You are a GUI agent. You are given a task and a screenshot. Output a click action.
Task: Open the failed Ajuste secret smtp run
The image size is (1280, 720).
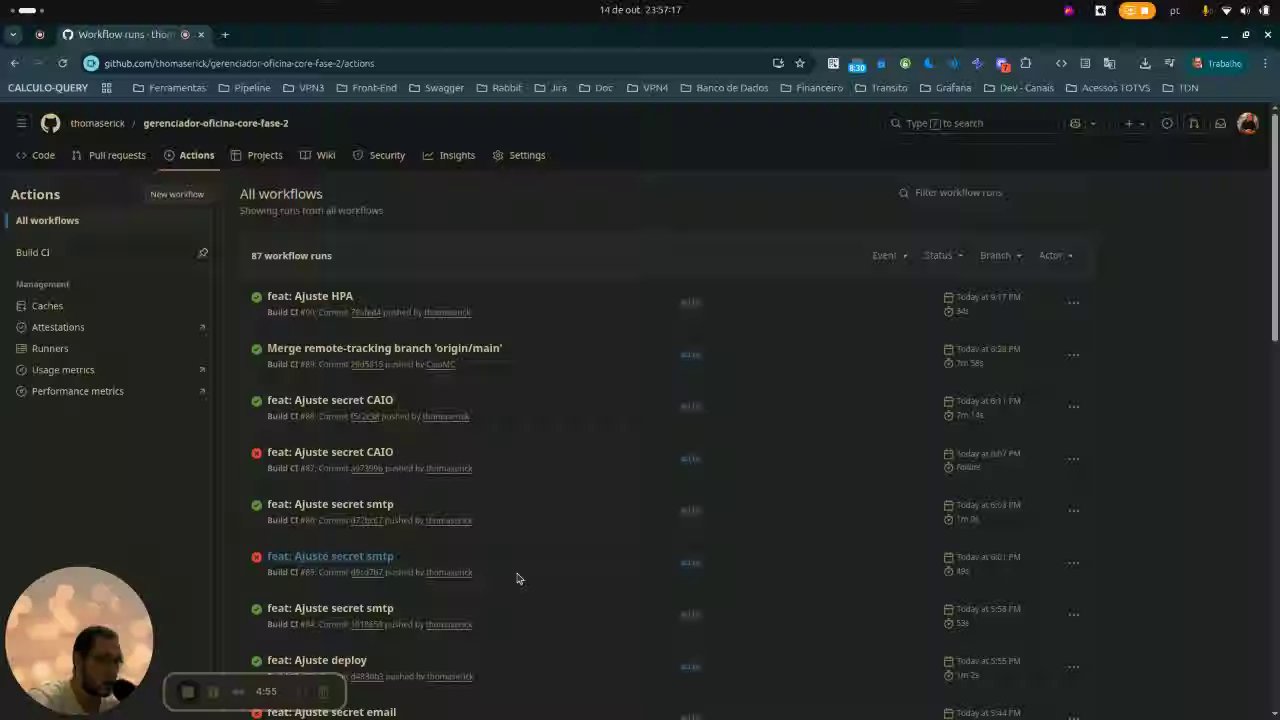(330, 556)
